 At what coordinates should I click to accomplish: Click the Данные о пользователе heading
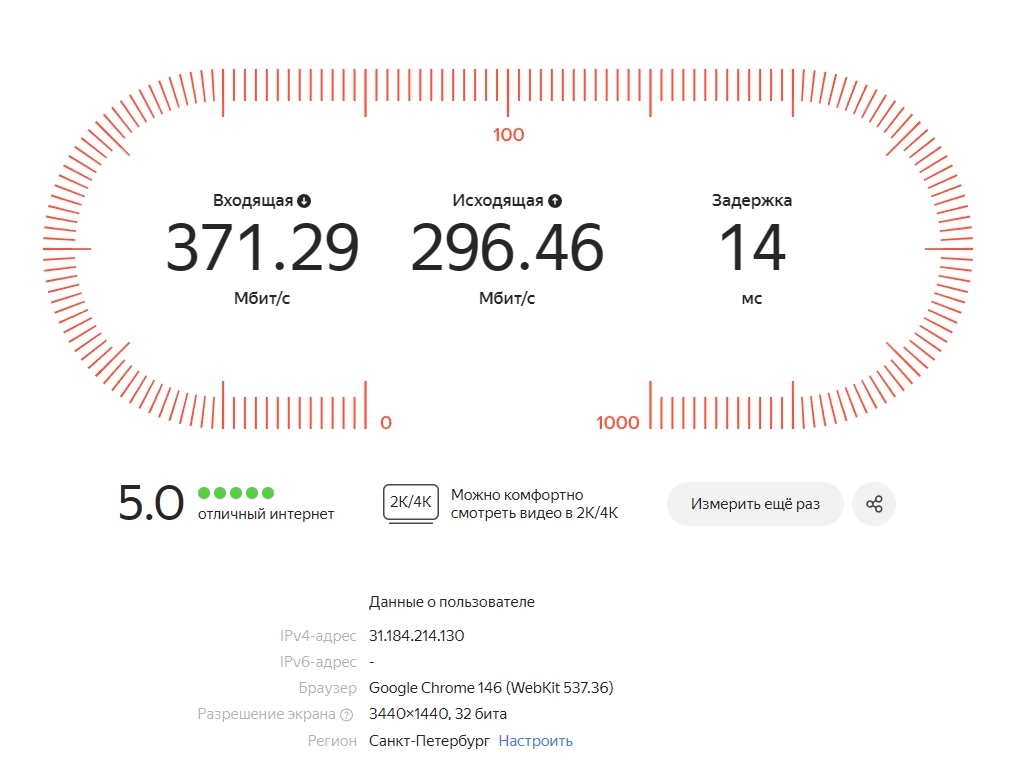[x=451, y=602]
